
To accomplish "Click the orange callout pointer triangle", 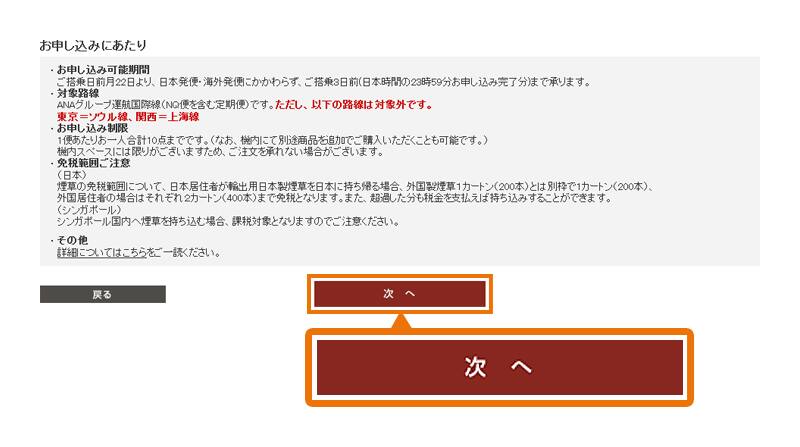I will (x=402, y=321).
